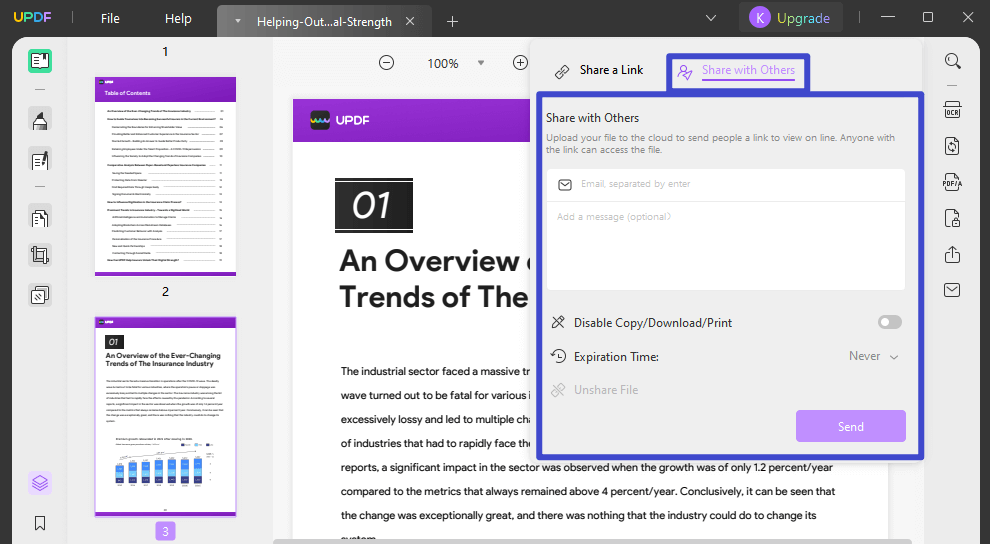Click the zoom in plus button

[520, 62]
